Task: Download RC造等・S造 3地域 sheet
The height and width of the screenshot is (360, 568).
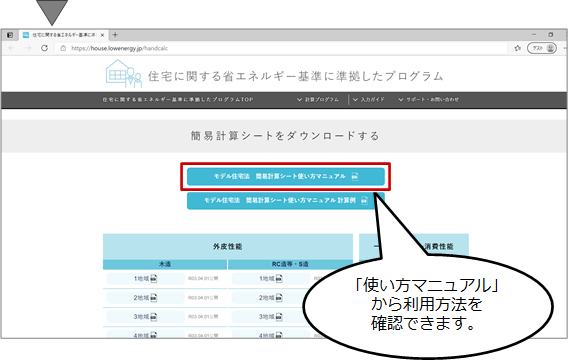Action: pyautogui.click(x=271, y=317)
